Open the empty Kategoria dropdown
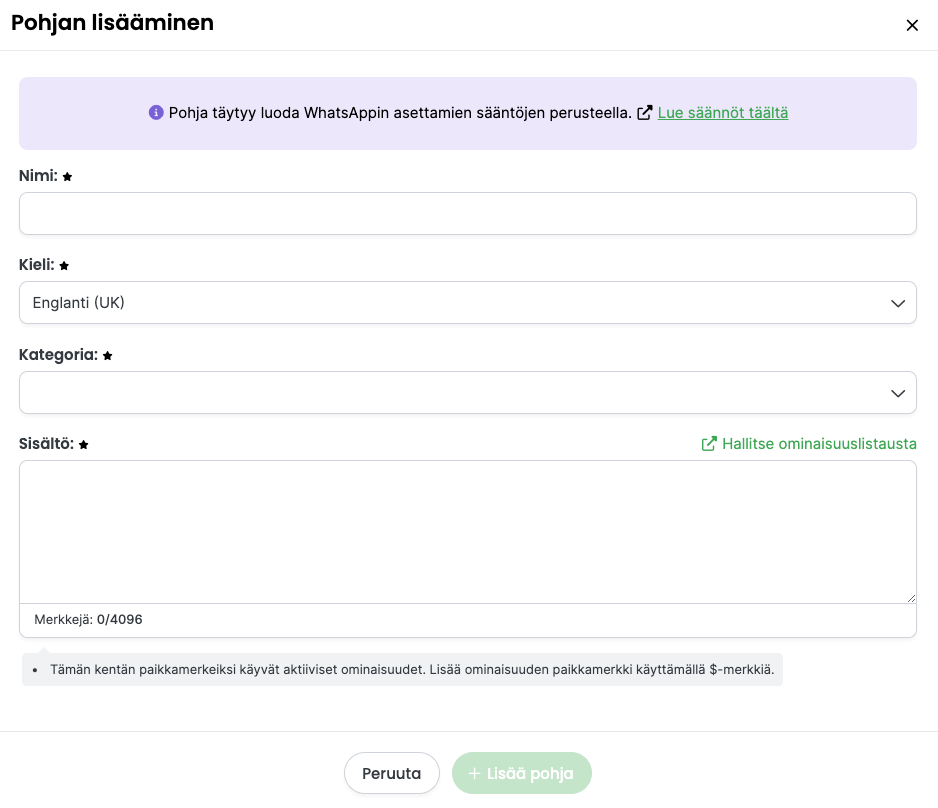This screenshot has height=808, width=938. coord(468,392)
